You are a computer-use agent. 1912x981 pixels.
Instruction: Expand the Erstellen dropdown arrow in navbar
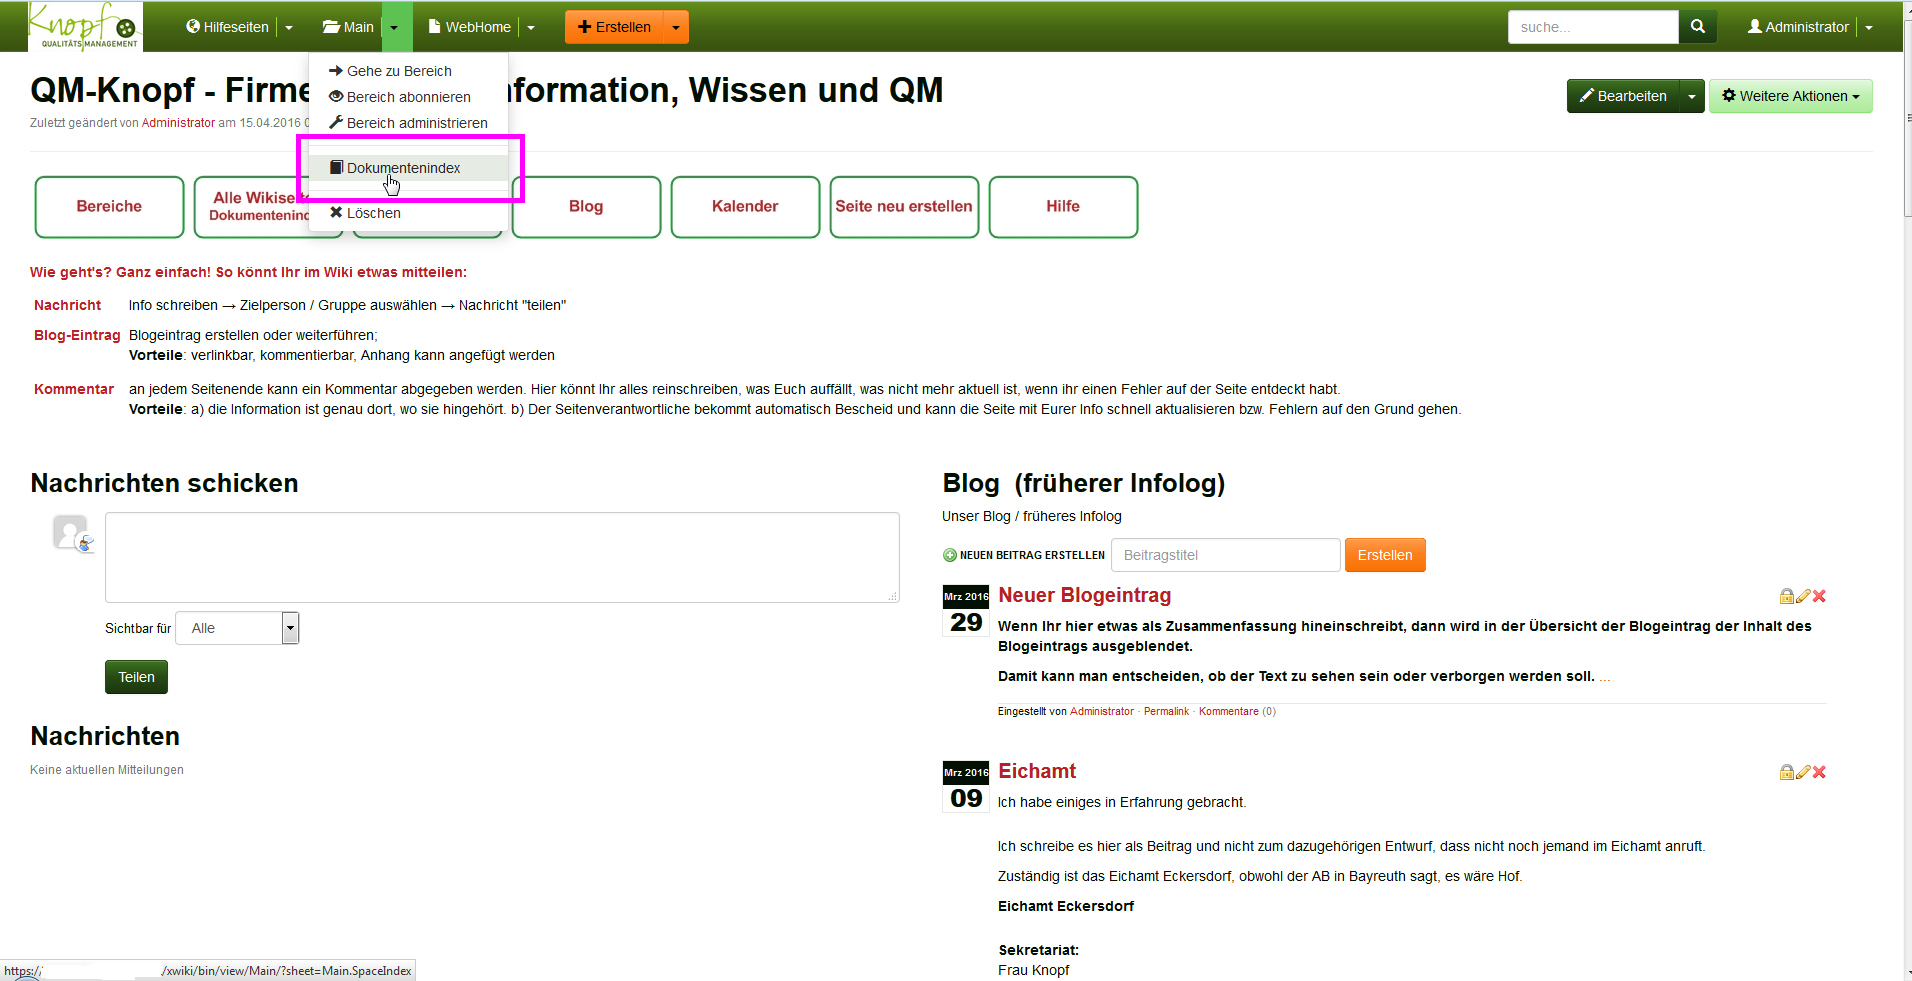click(676, 27)
